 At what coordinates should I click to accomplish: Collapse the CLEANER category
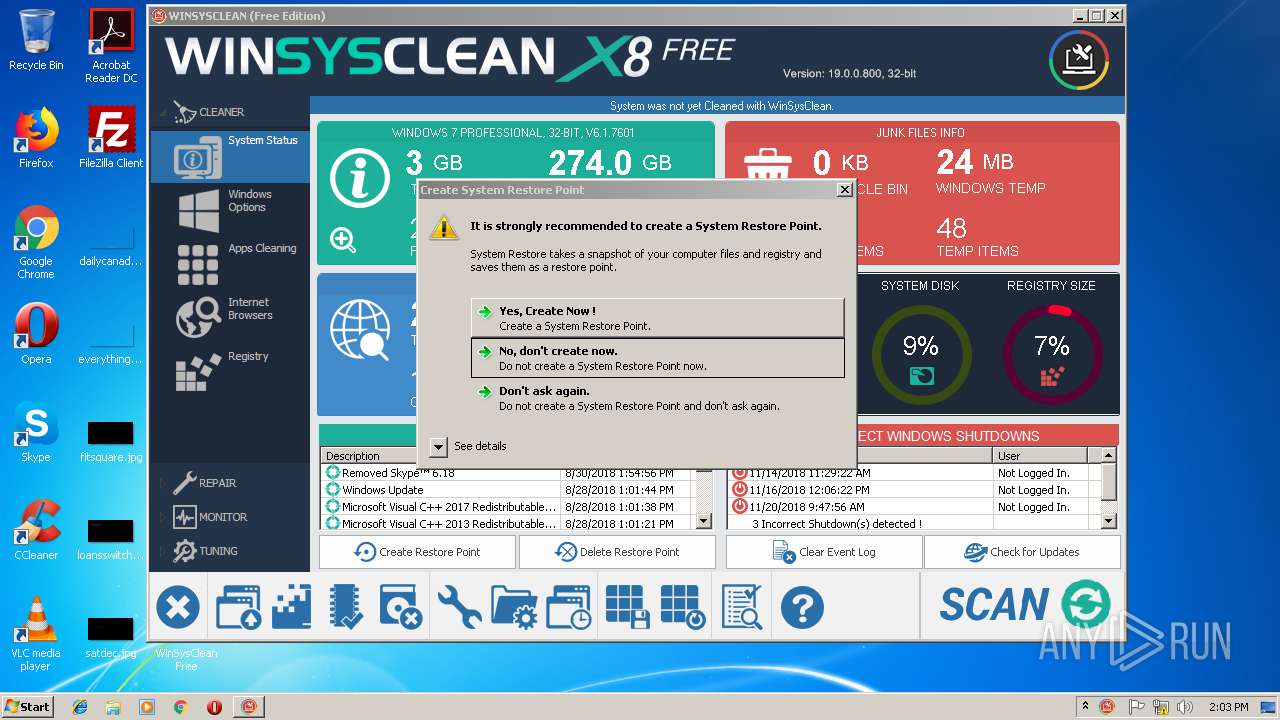click(x=165, y=112)
